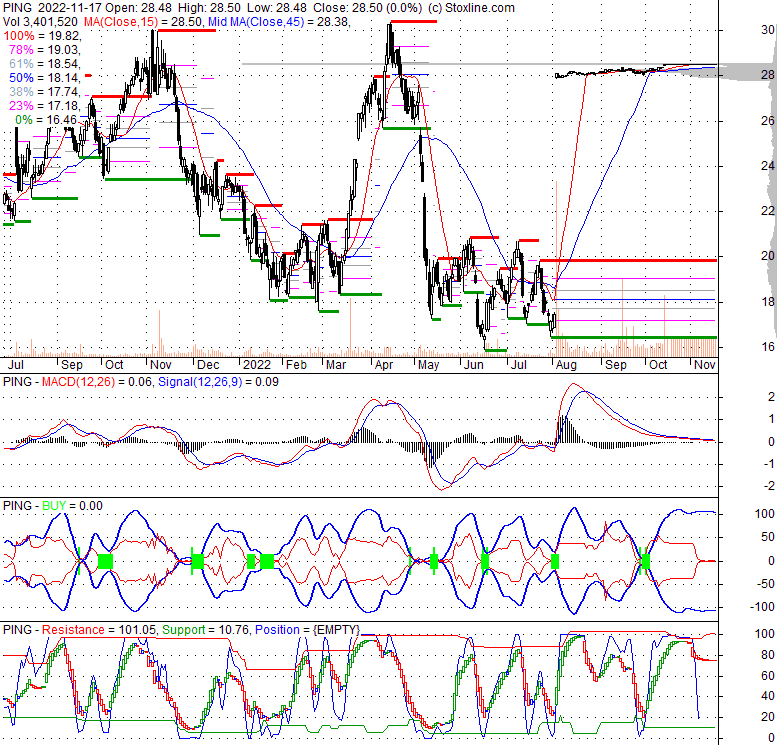
Task: Click the 18 price axis label
Action: point(768,302)
